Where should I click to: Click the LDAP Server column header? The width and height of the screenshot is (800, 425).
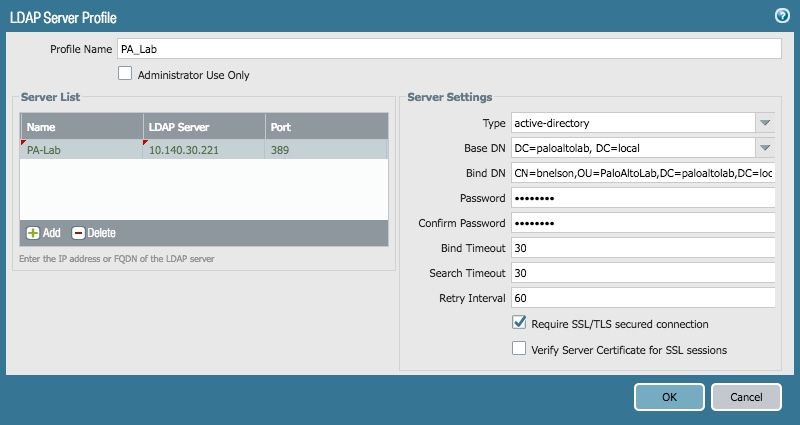point(204,127)
